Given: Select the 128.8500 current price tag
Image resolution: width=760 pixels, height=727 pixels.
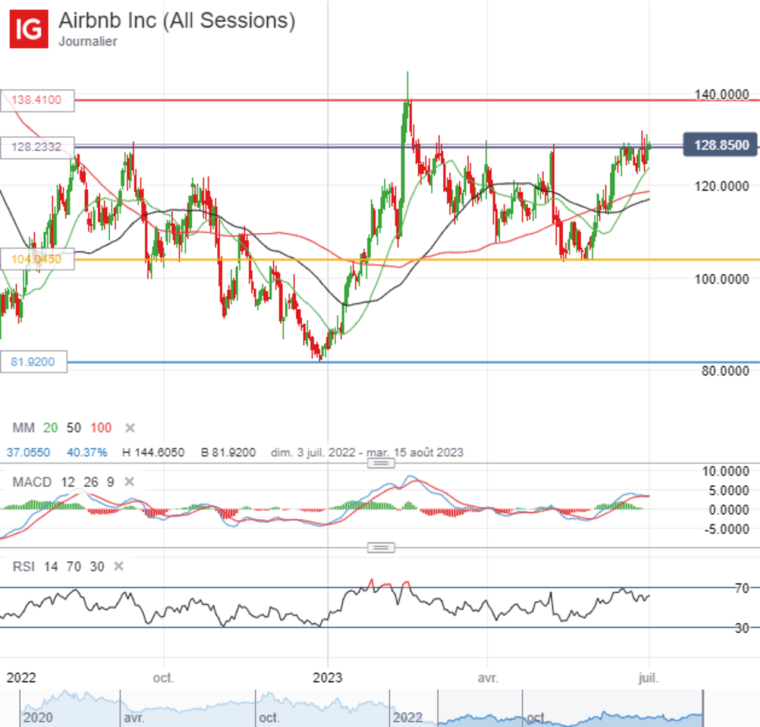Looking at the screenshot, I should point(717,146).
